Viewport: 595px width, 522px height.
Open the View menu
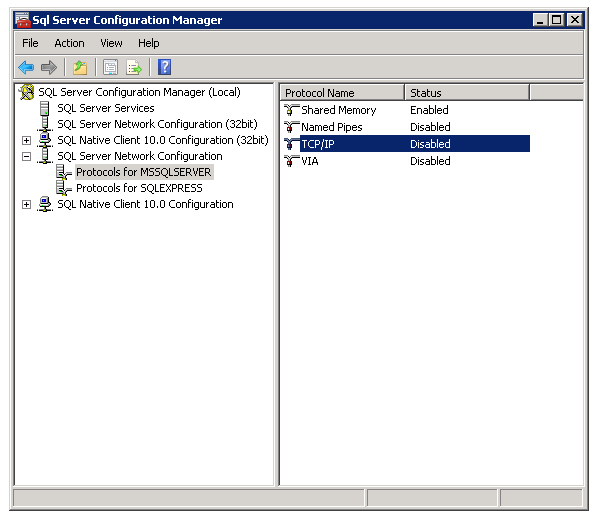click(111, 43)
